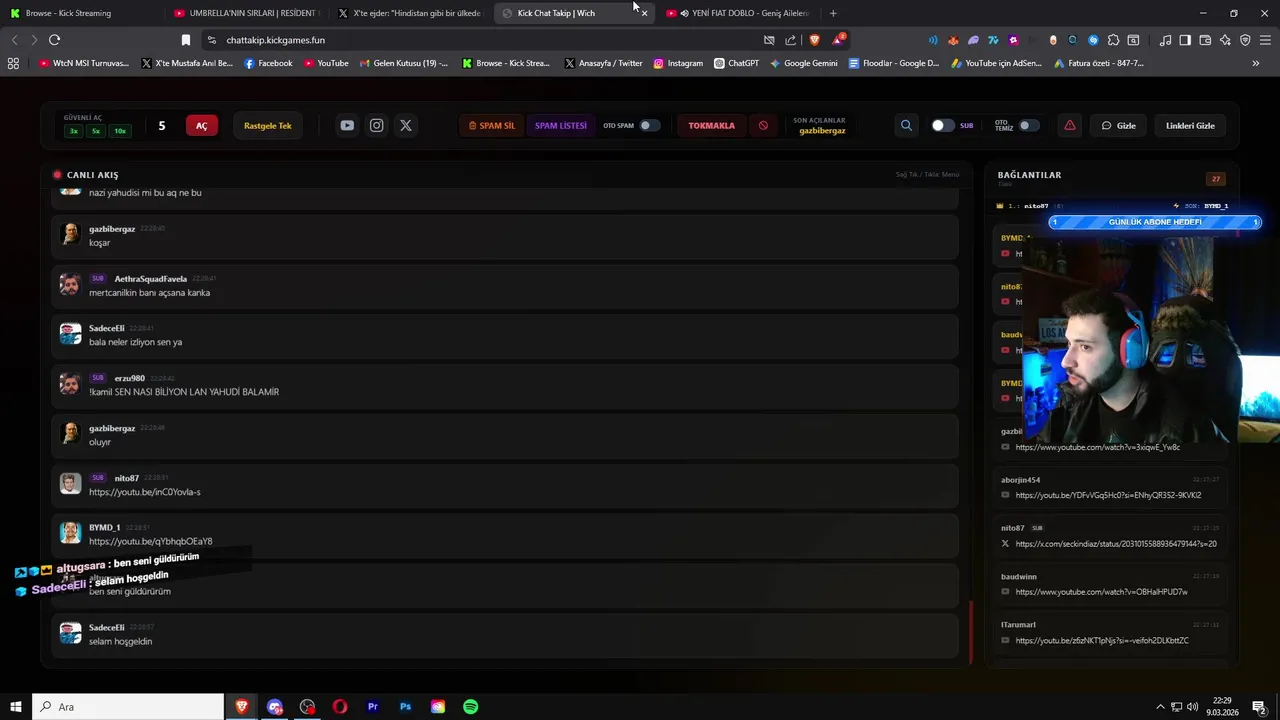Switch to the Browse - Kick Streaming tab
Image resolution: width=1280 pixels, height=720 pixels.
(x=80, y=13)
